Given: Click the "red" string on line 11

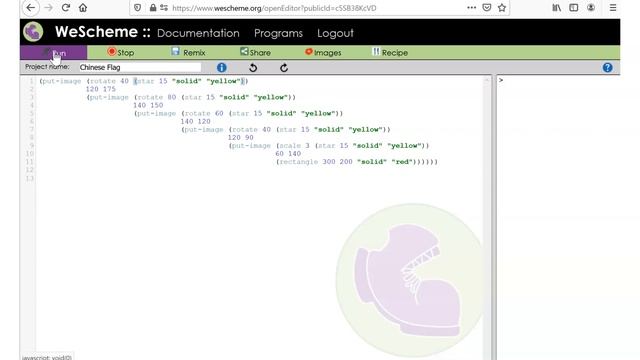Looking at the screenshot, I should (402, 162).
